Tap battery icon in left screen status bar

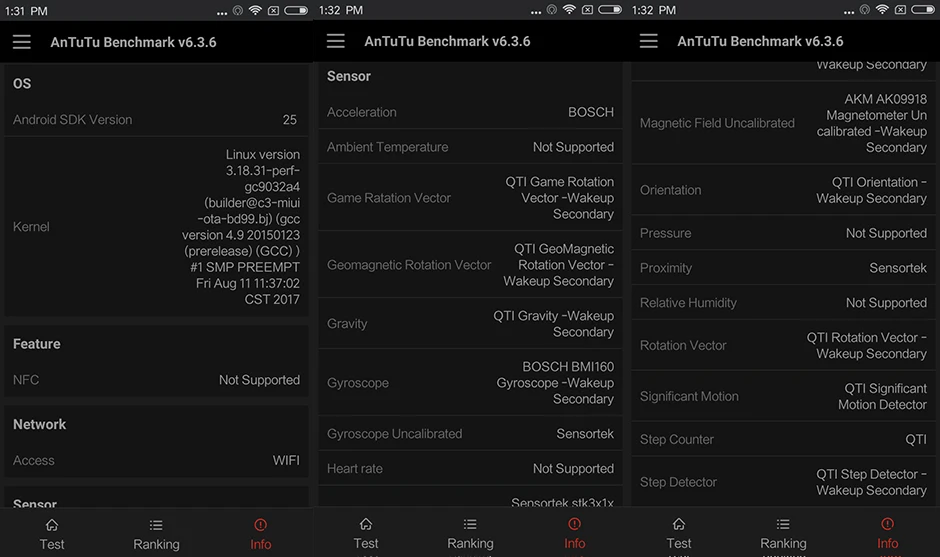pyautogui.click(x=296, y=10)
